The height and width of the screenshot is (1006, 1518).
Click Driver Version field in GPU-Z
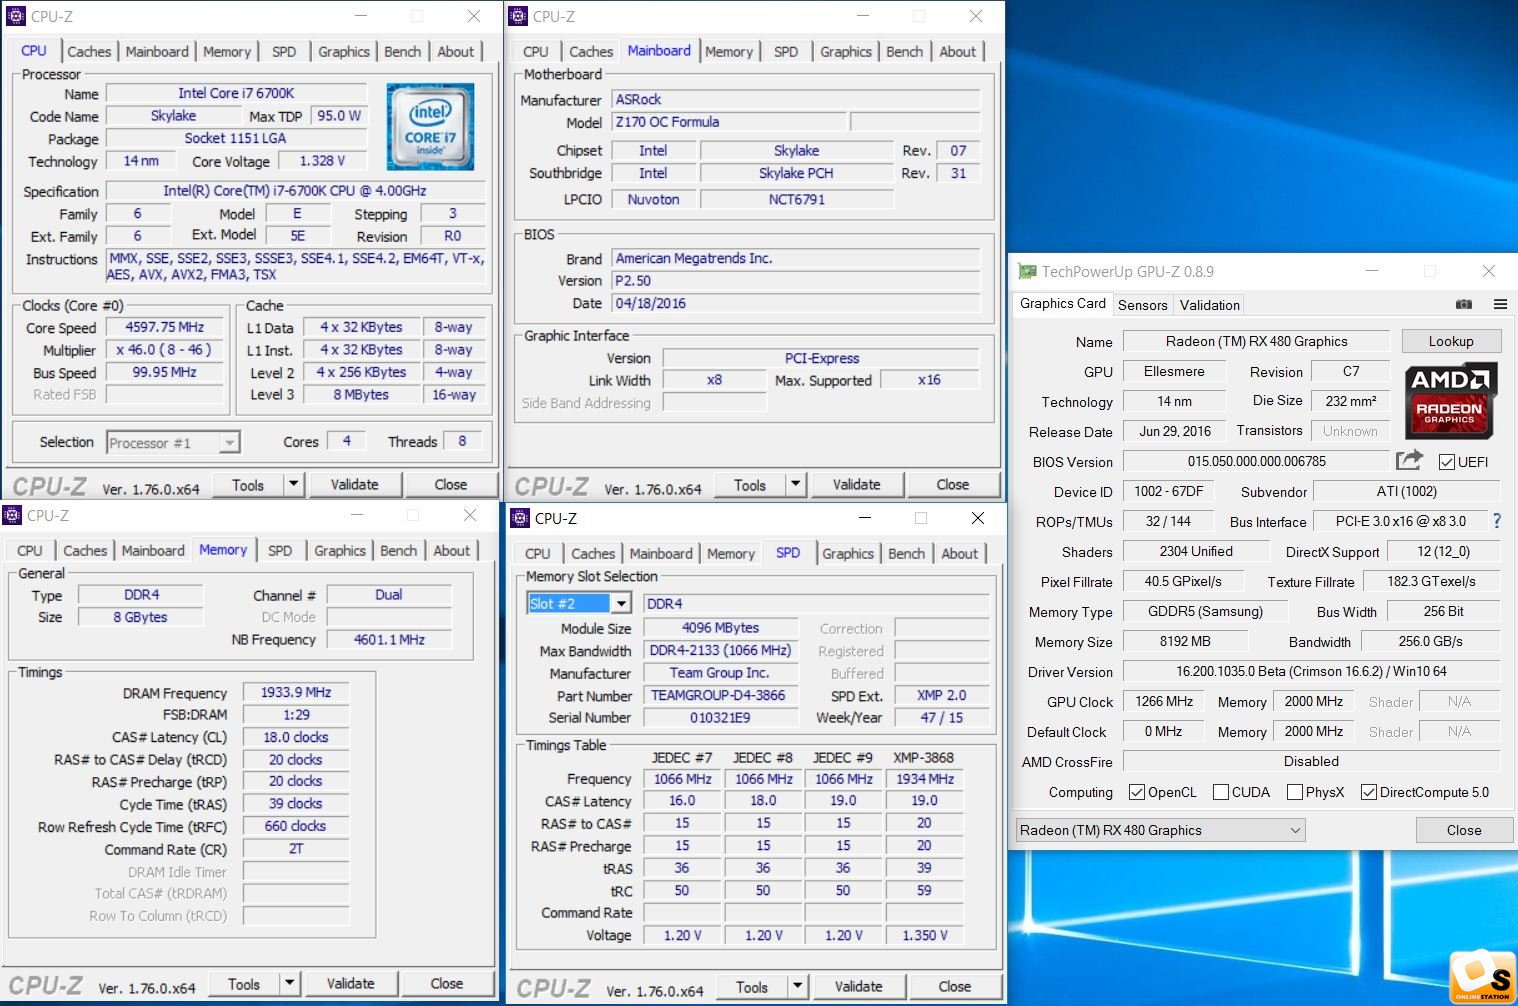point(1311,671)
